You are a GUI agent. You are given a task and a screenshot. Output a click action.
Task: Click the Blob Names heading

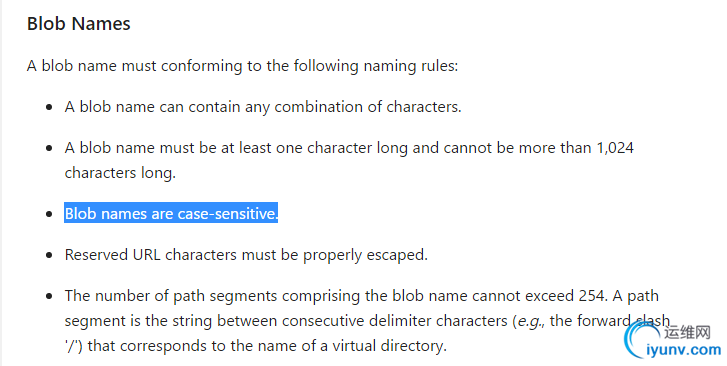point(79,24)
